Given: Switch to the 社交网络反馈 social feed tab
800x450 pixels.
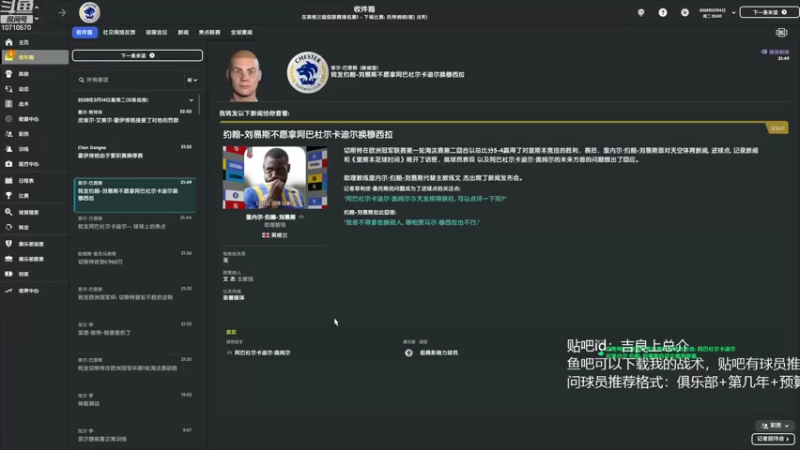Looking at the screenshot, I should pyautogui.click(x=119, y=32).
